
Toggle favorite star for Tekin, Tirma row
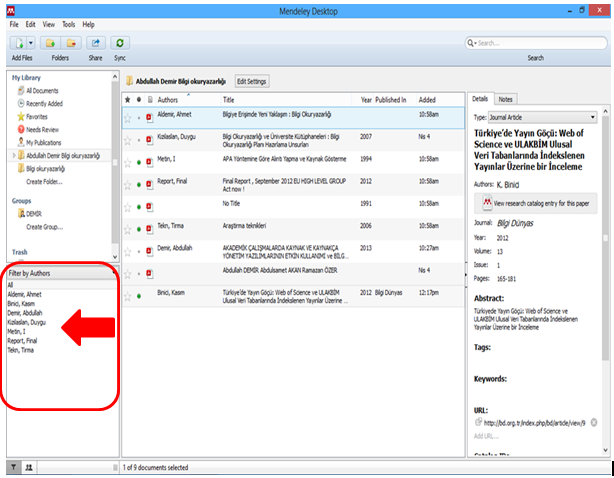(x=128, y=229)
